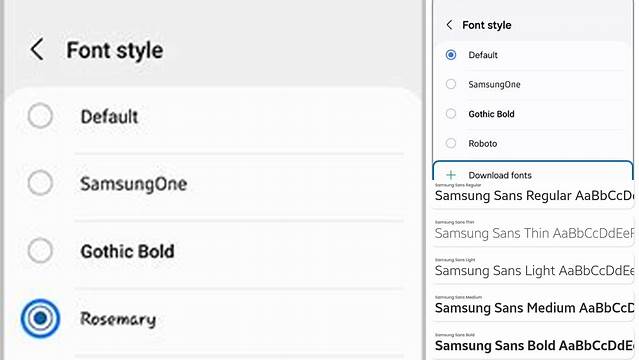Viewport: 639px width, 360px height.
Task: Select the Rosemary radio button
Action: (40, 318)
